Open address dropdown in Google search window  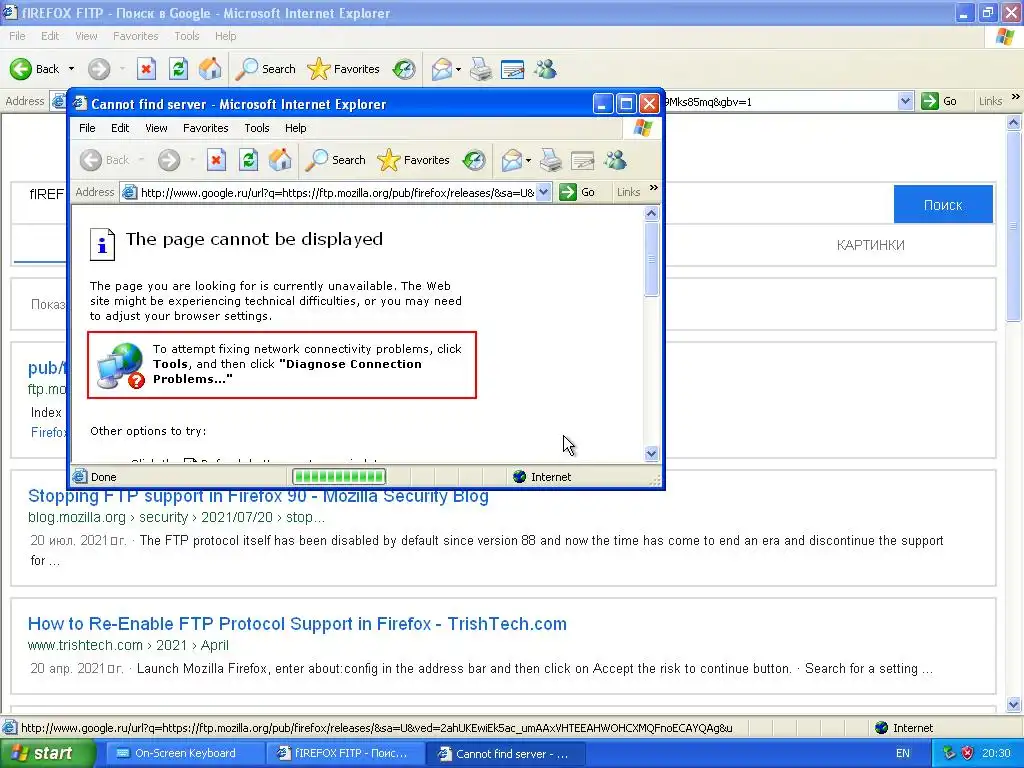click(905, 101)
